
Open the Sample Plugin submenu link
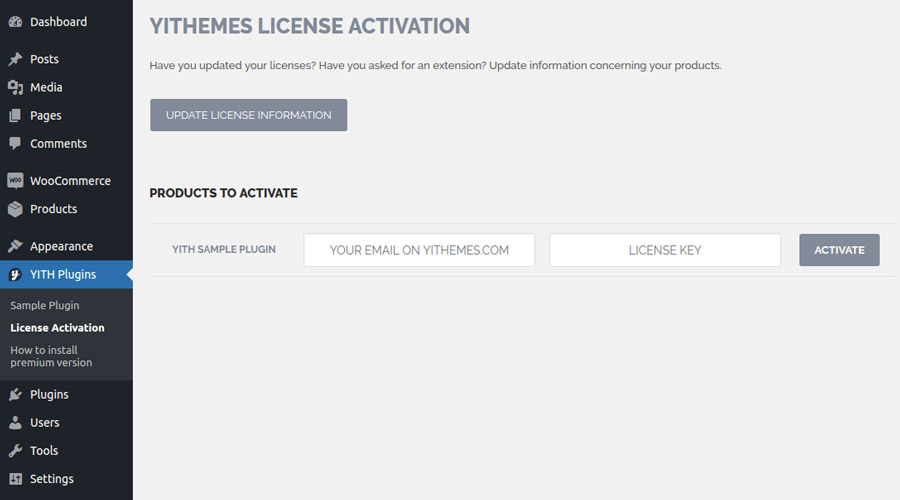pyautogui.click(x=45, y=305)
